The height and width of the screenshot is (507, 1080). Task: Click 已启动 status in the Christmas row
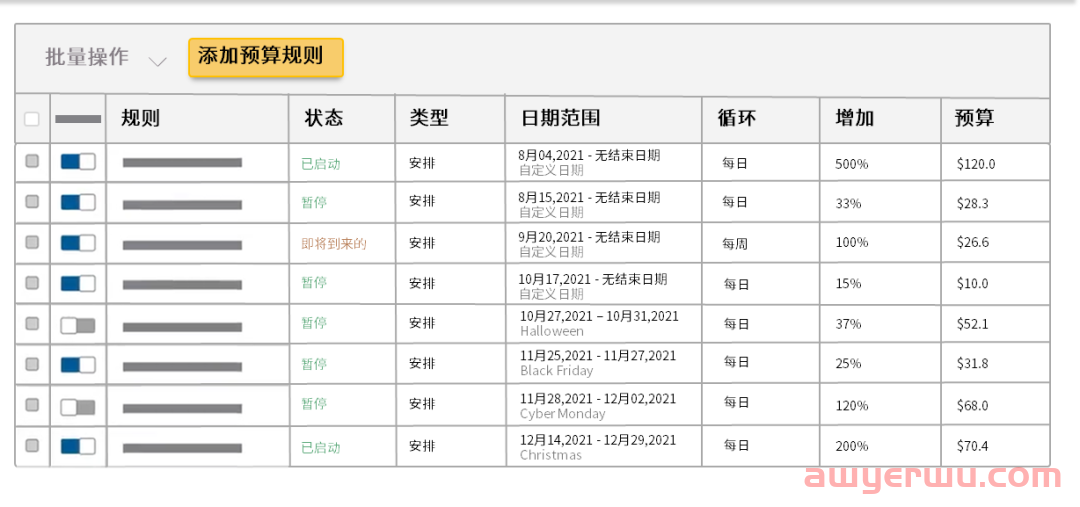pyautogui.click(x=321, y=448)
